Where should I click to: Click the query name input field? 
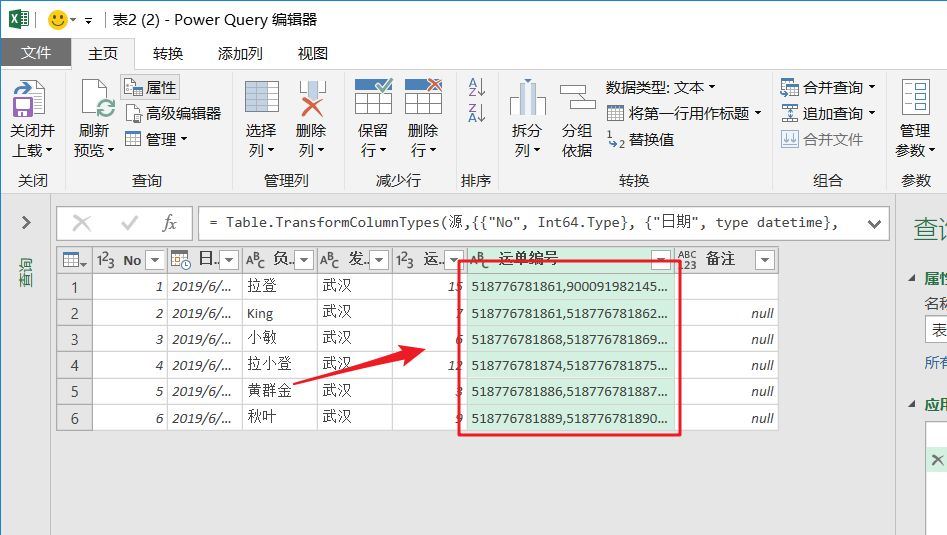point(936,330)
